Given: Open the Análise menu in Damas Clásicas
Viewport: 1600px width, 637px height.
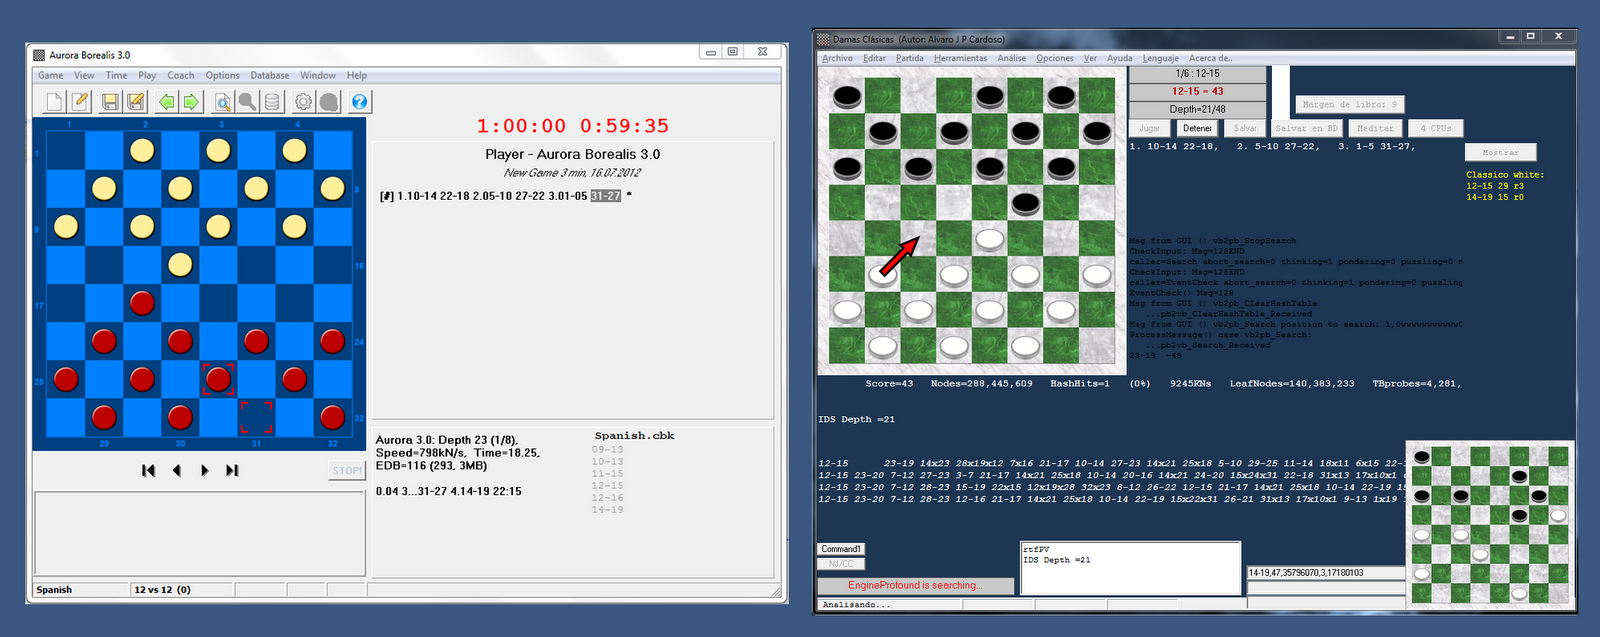Looking at the screenshot, I should (x=1012, y=58).
